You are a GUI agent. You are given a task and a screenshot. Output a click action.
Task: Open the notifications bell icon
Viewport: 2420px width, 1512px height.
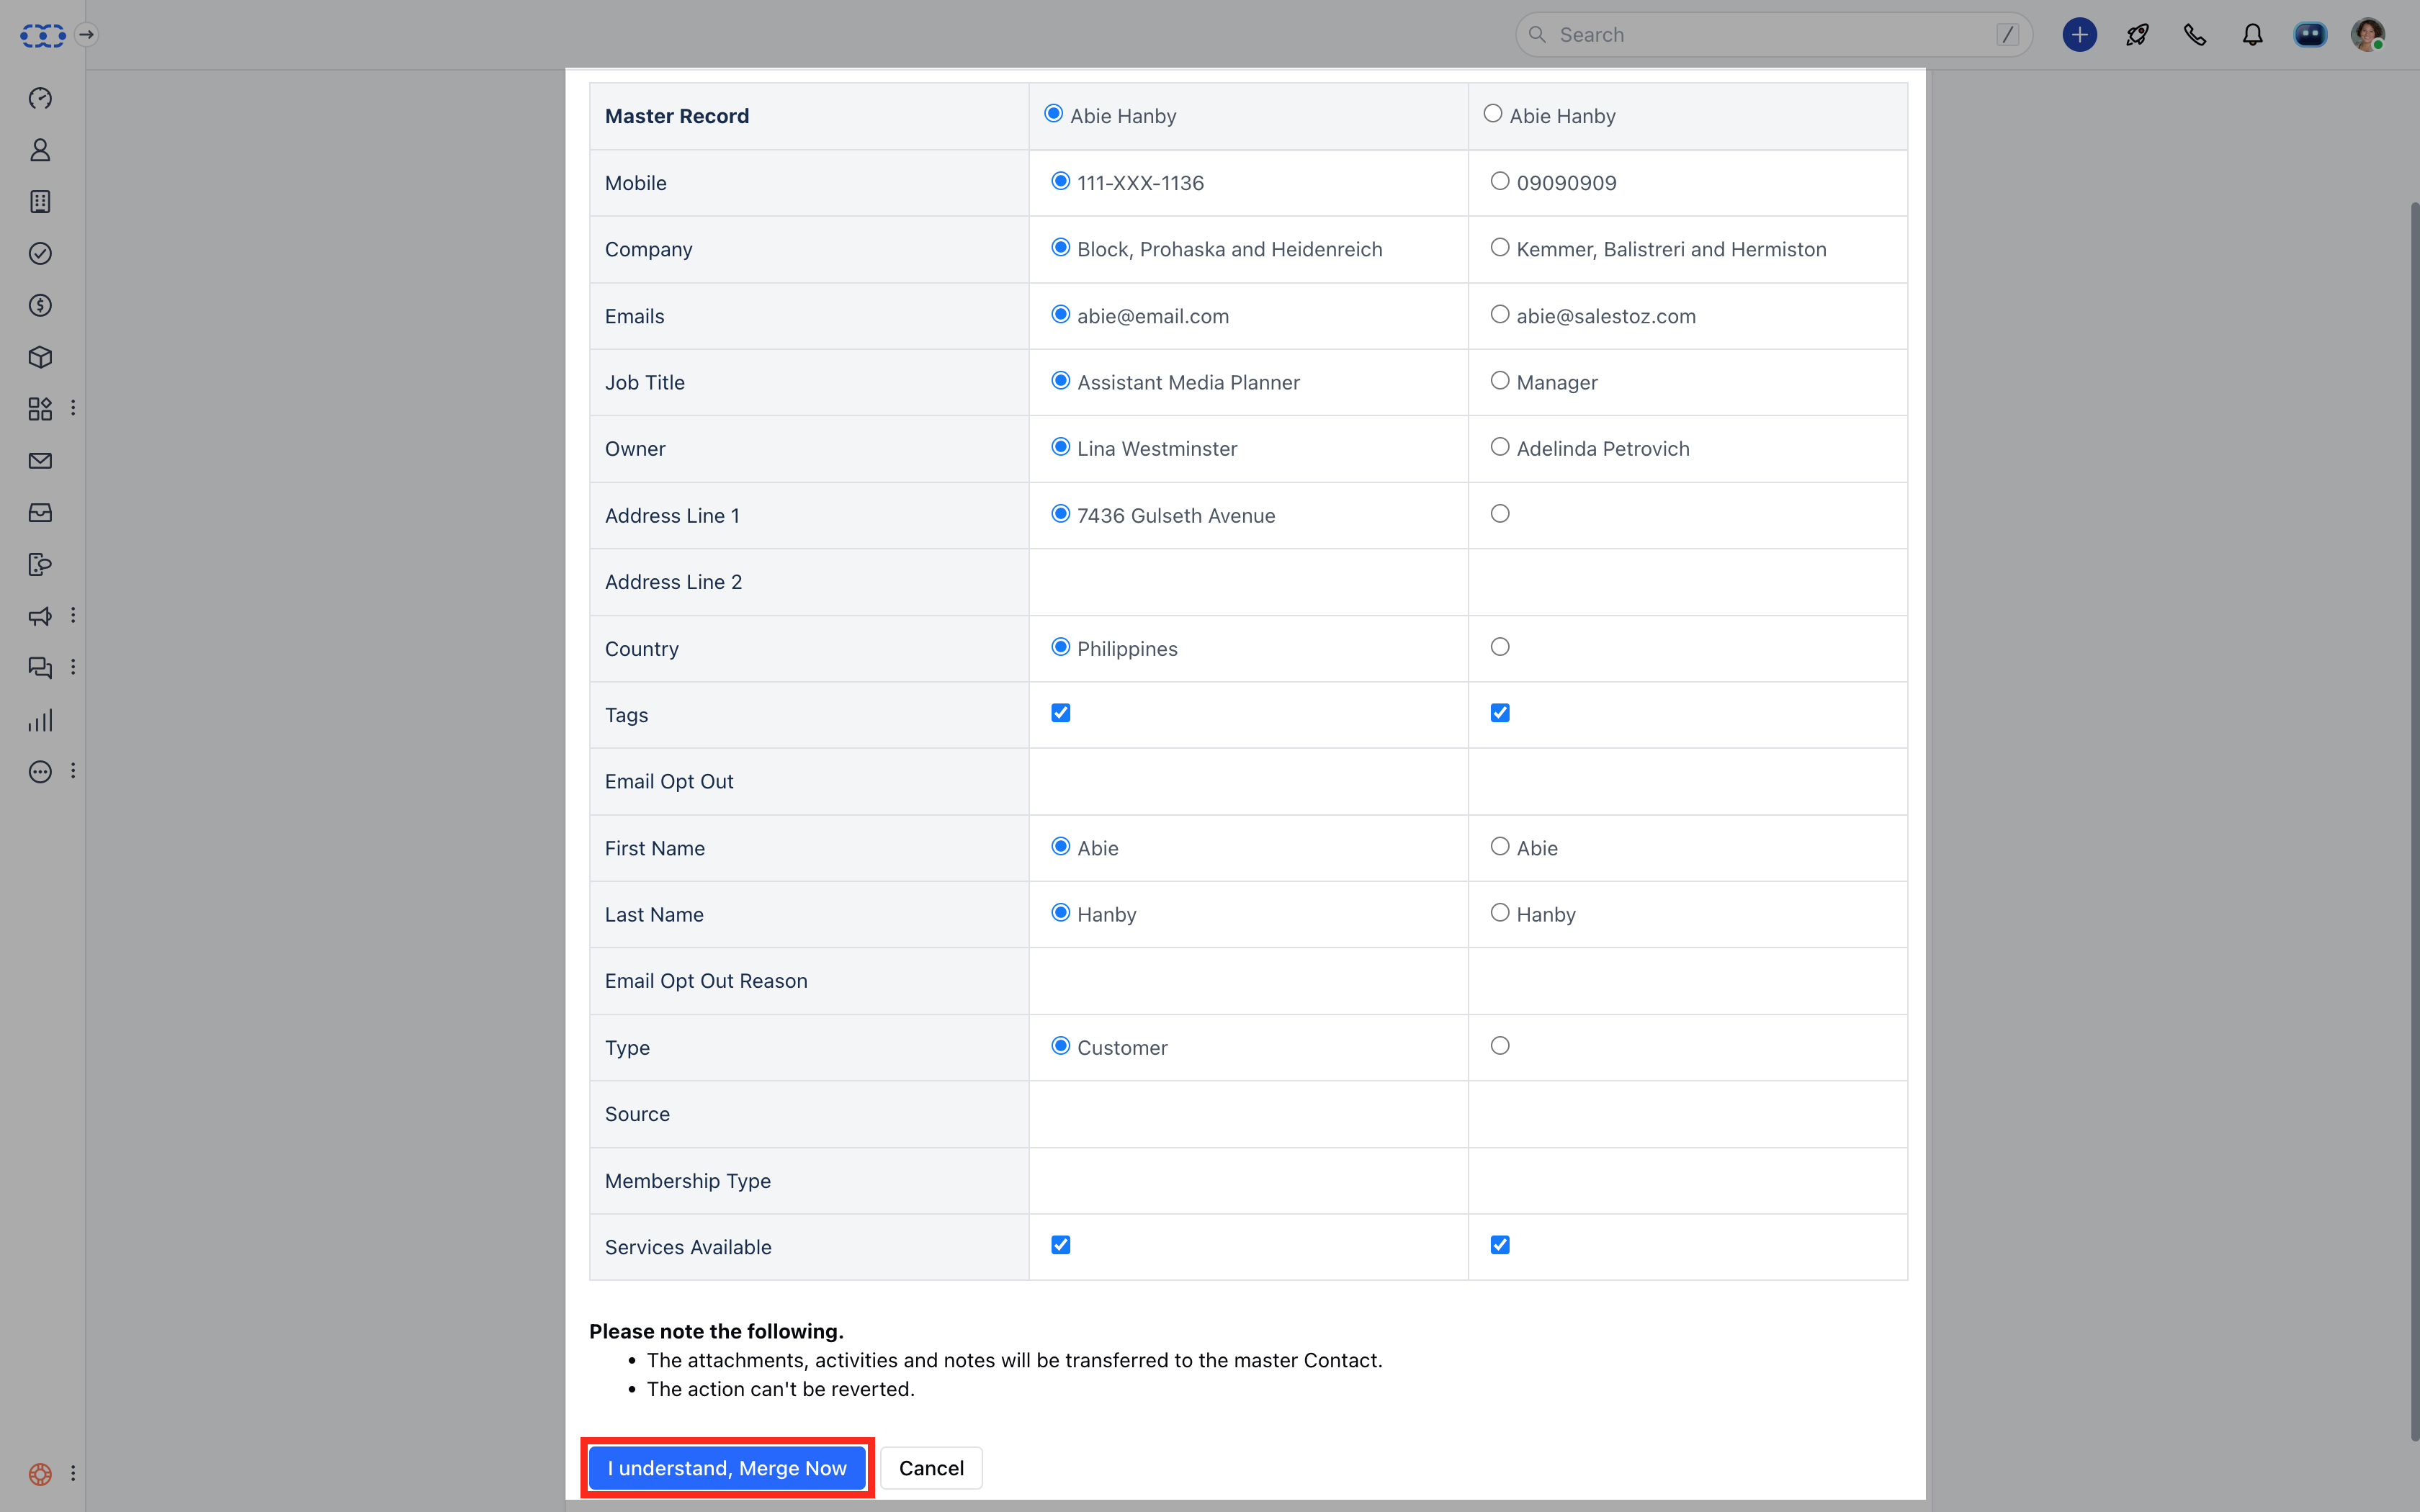point(2252,35)
